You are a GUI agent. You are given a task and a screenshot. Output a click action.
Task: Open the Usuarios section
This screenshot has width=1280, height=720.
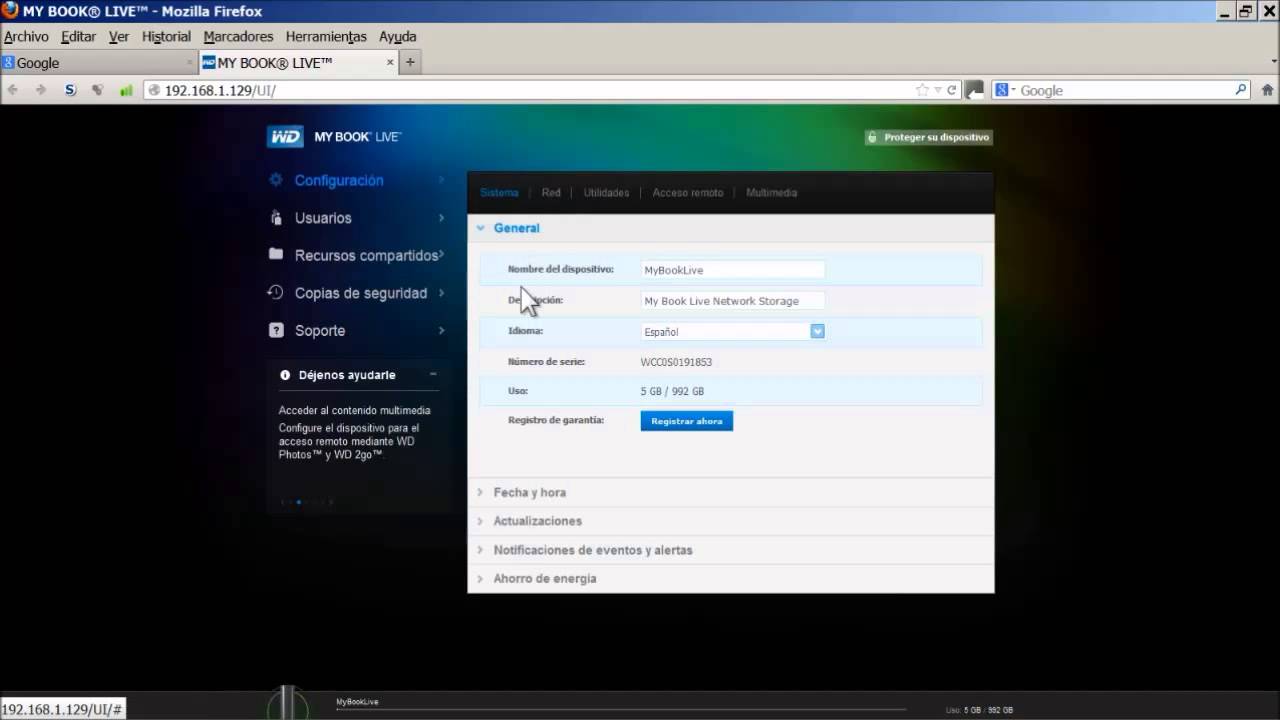323,218
